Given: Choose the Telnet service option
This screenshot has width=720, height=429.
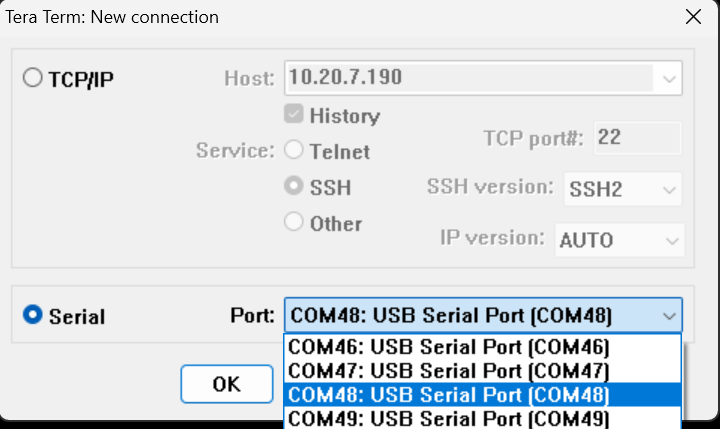Looking at the screenshot, I should [294, 151].
